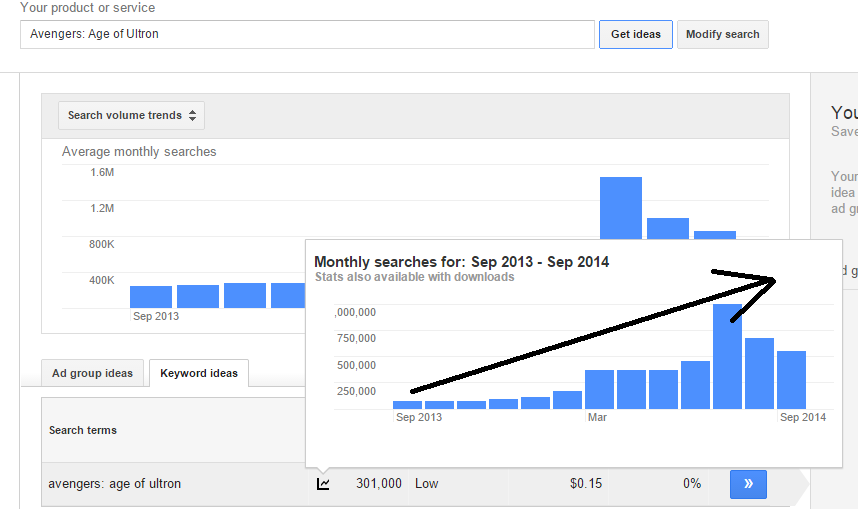Screen dimensions: 858x509
Task: Open the Search volume trends dropdown
Action: [x=131, y=115]
